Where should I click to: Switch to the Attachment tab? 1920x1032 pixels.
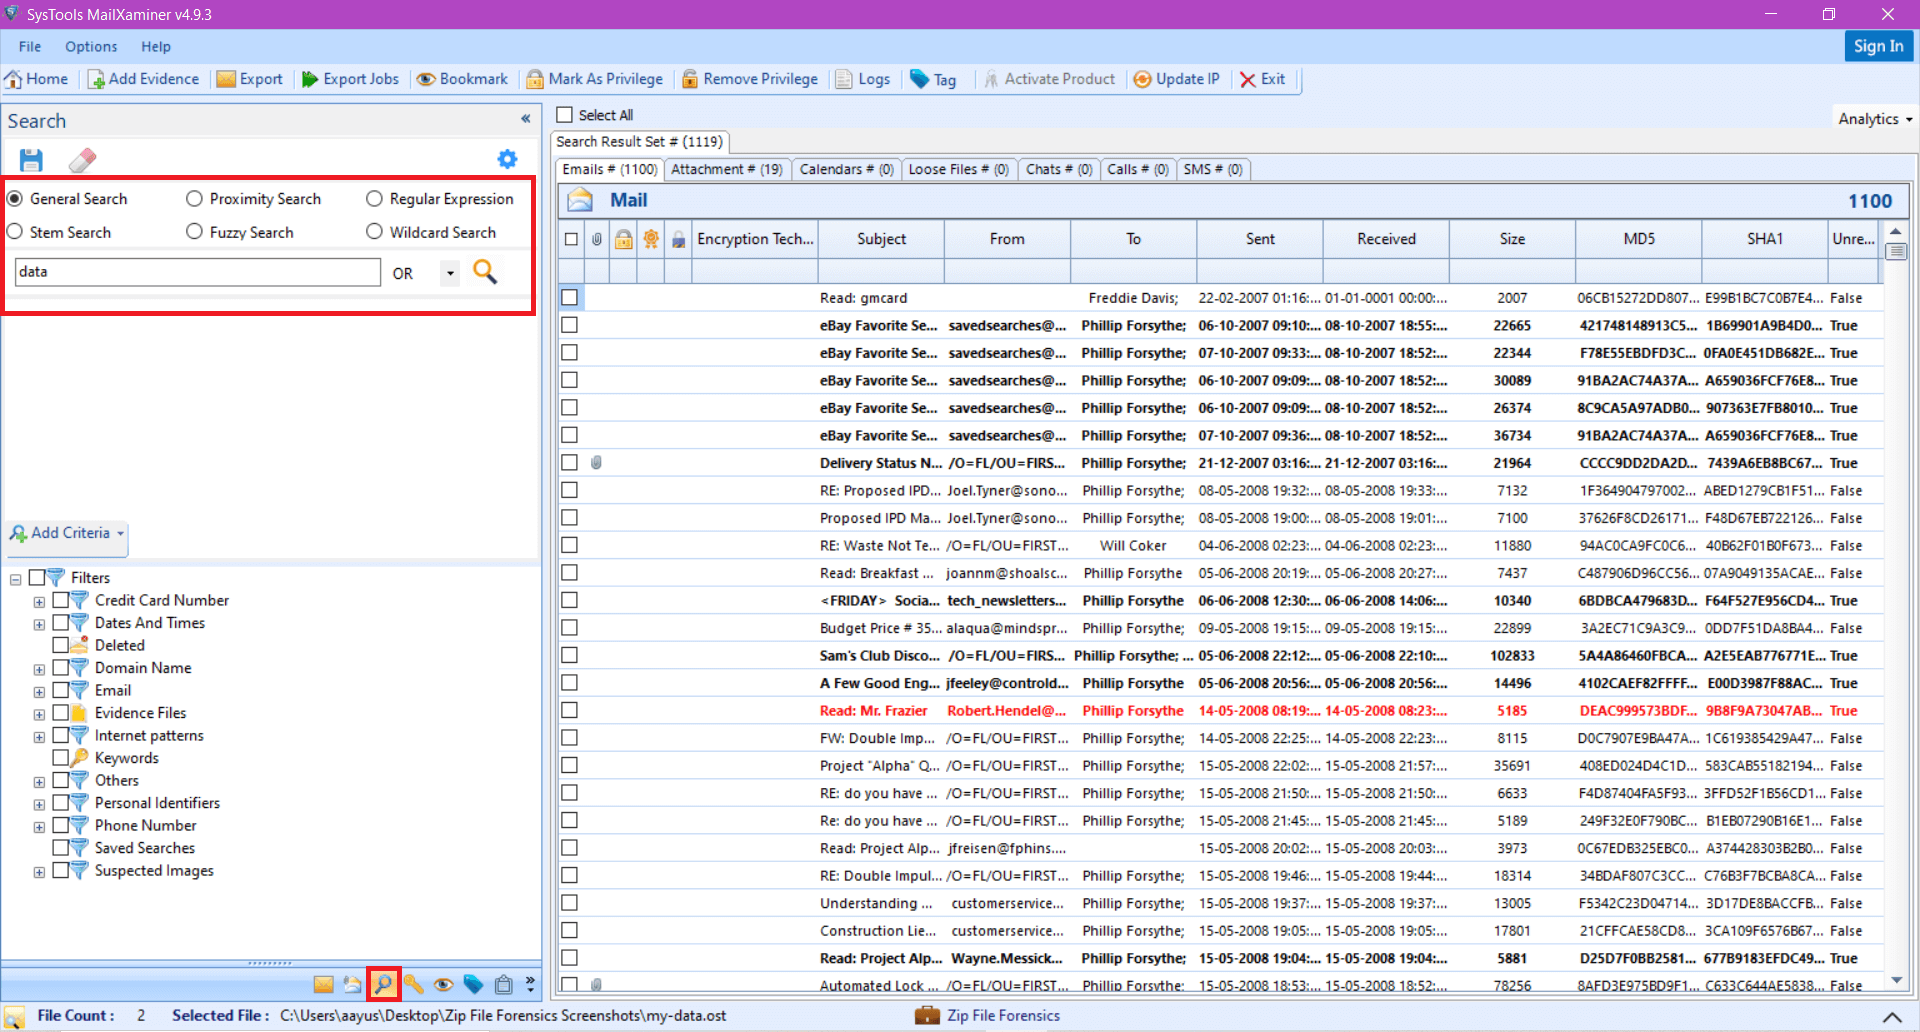point(726,169)
